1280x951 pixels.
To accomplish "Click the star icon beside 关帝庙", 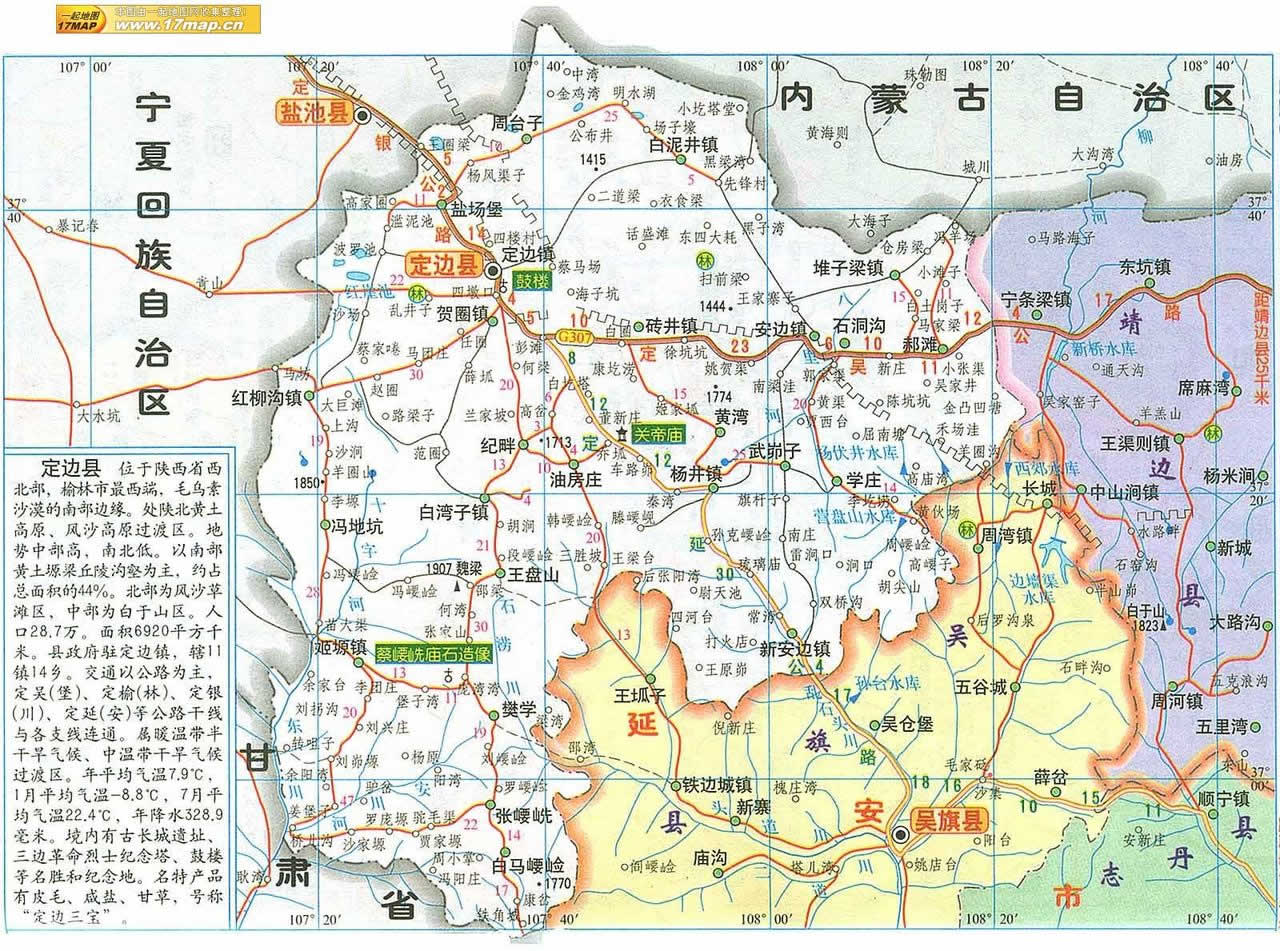I will point(622,435).
